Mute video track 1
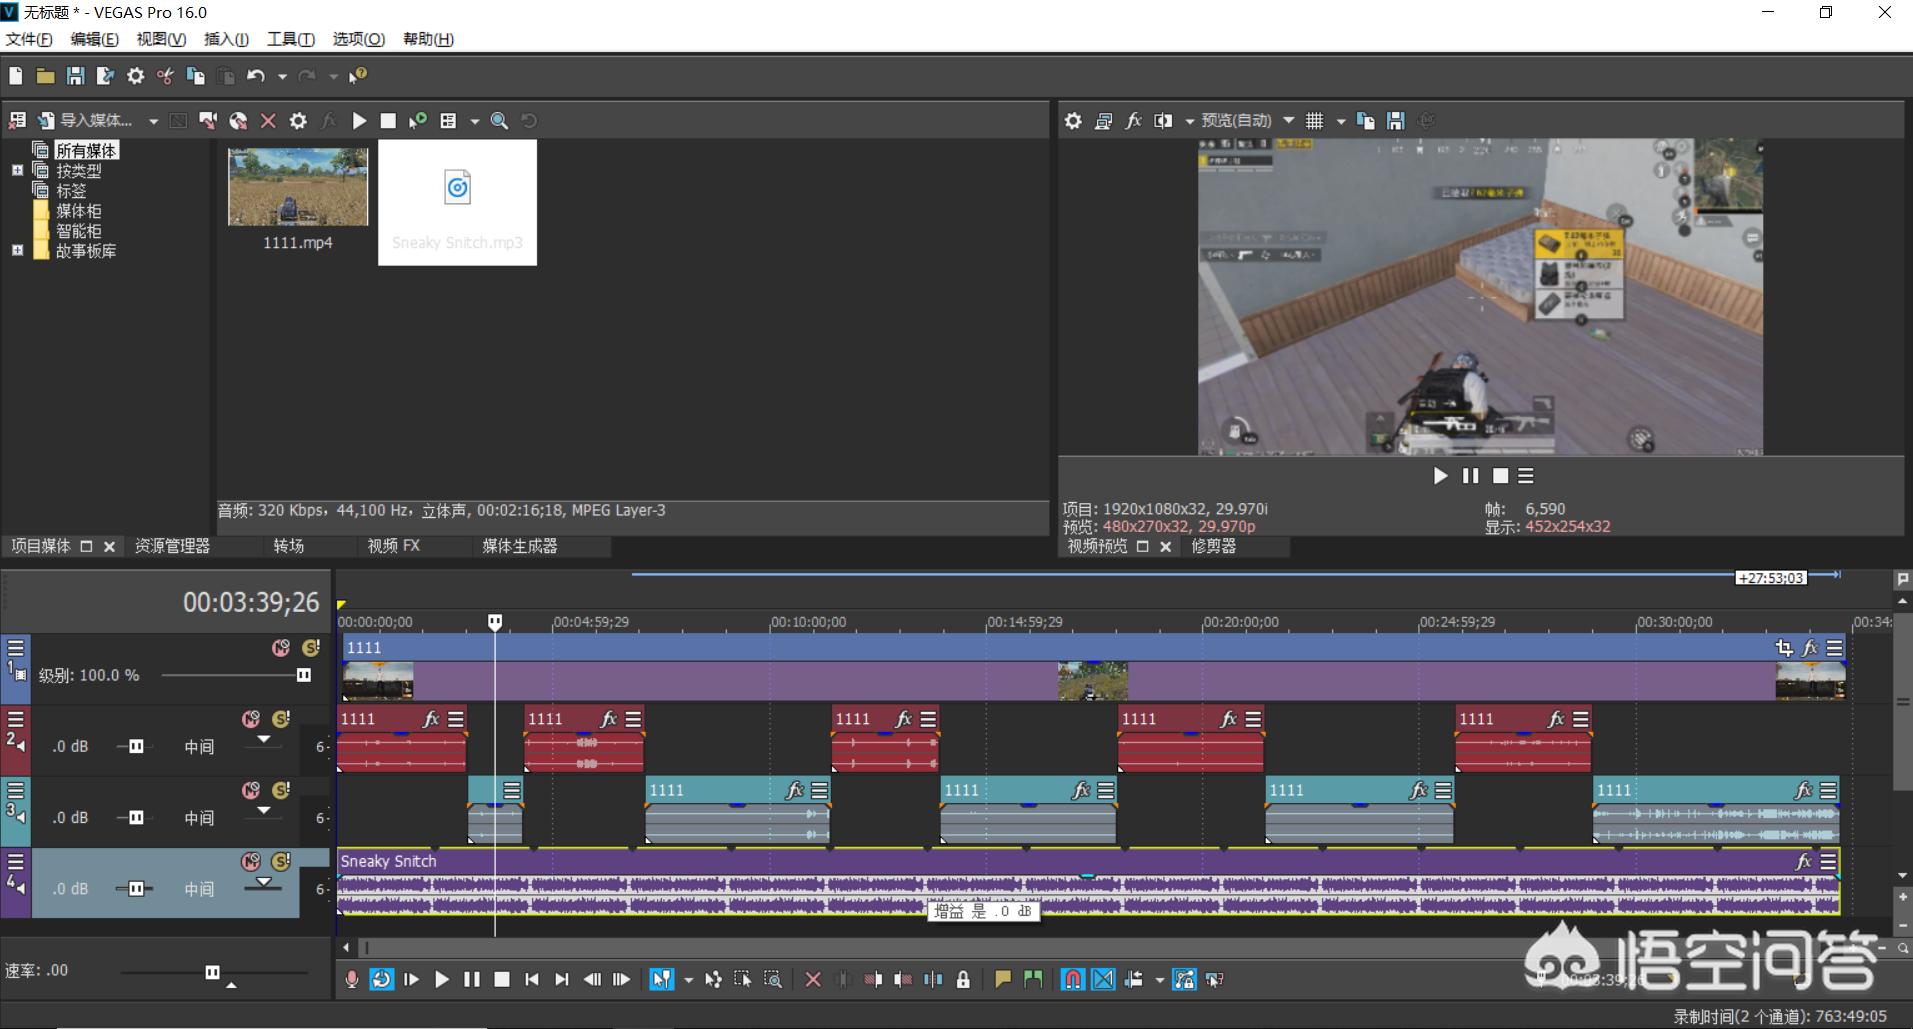The height and width of the screenshot is (1029, 1913). click(281, 648)
